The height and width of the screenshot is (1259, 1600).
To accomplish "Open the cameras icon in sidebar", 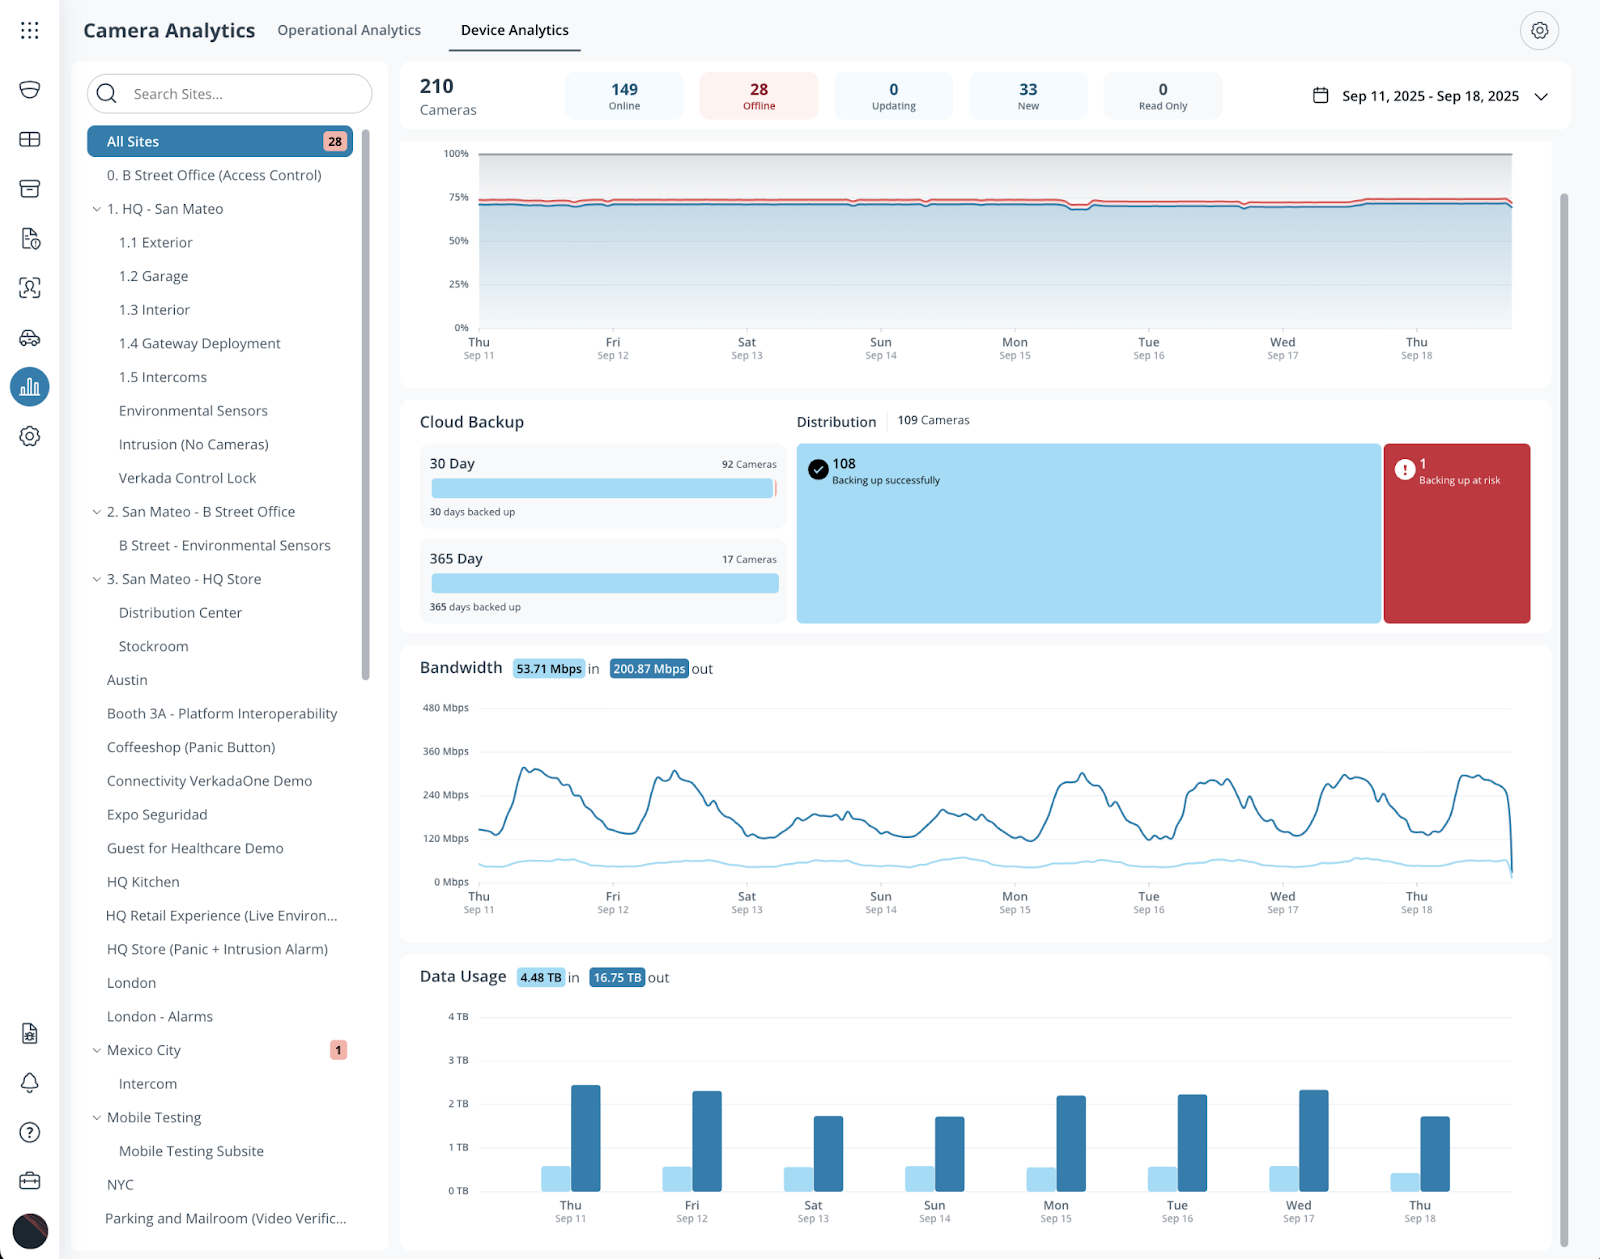I will point(30,90).
